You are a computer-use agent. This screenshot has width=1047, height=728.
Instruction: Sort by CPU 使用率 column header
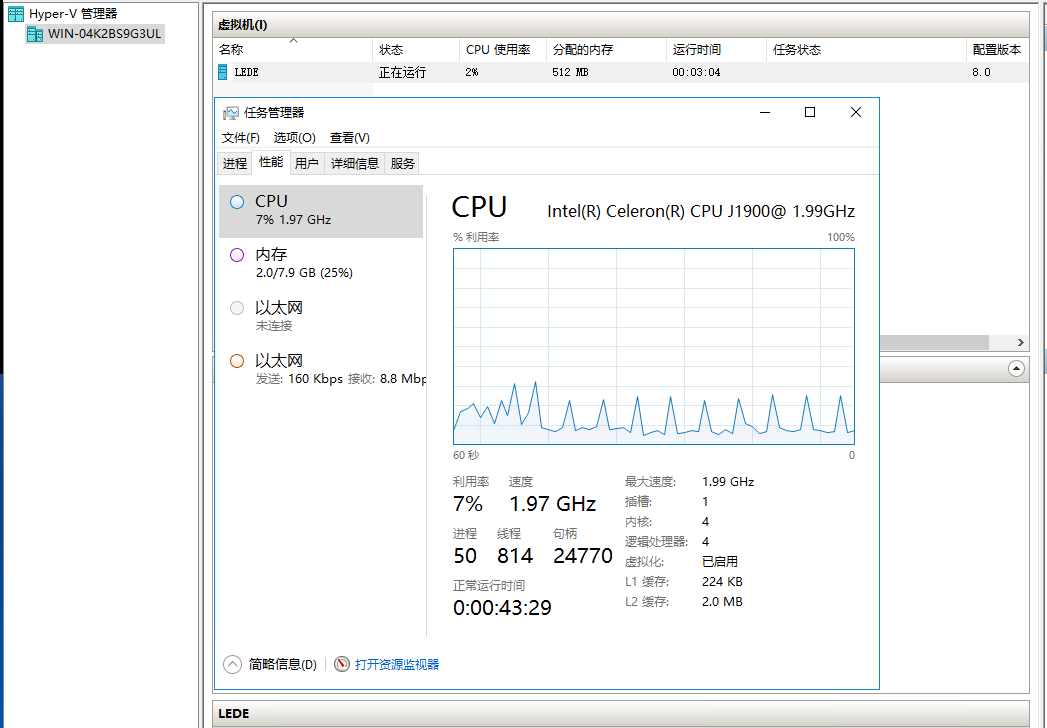503,49
